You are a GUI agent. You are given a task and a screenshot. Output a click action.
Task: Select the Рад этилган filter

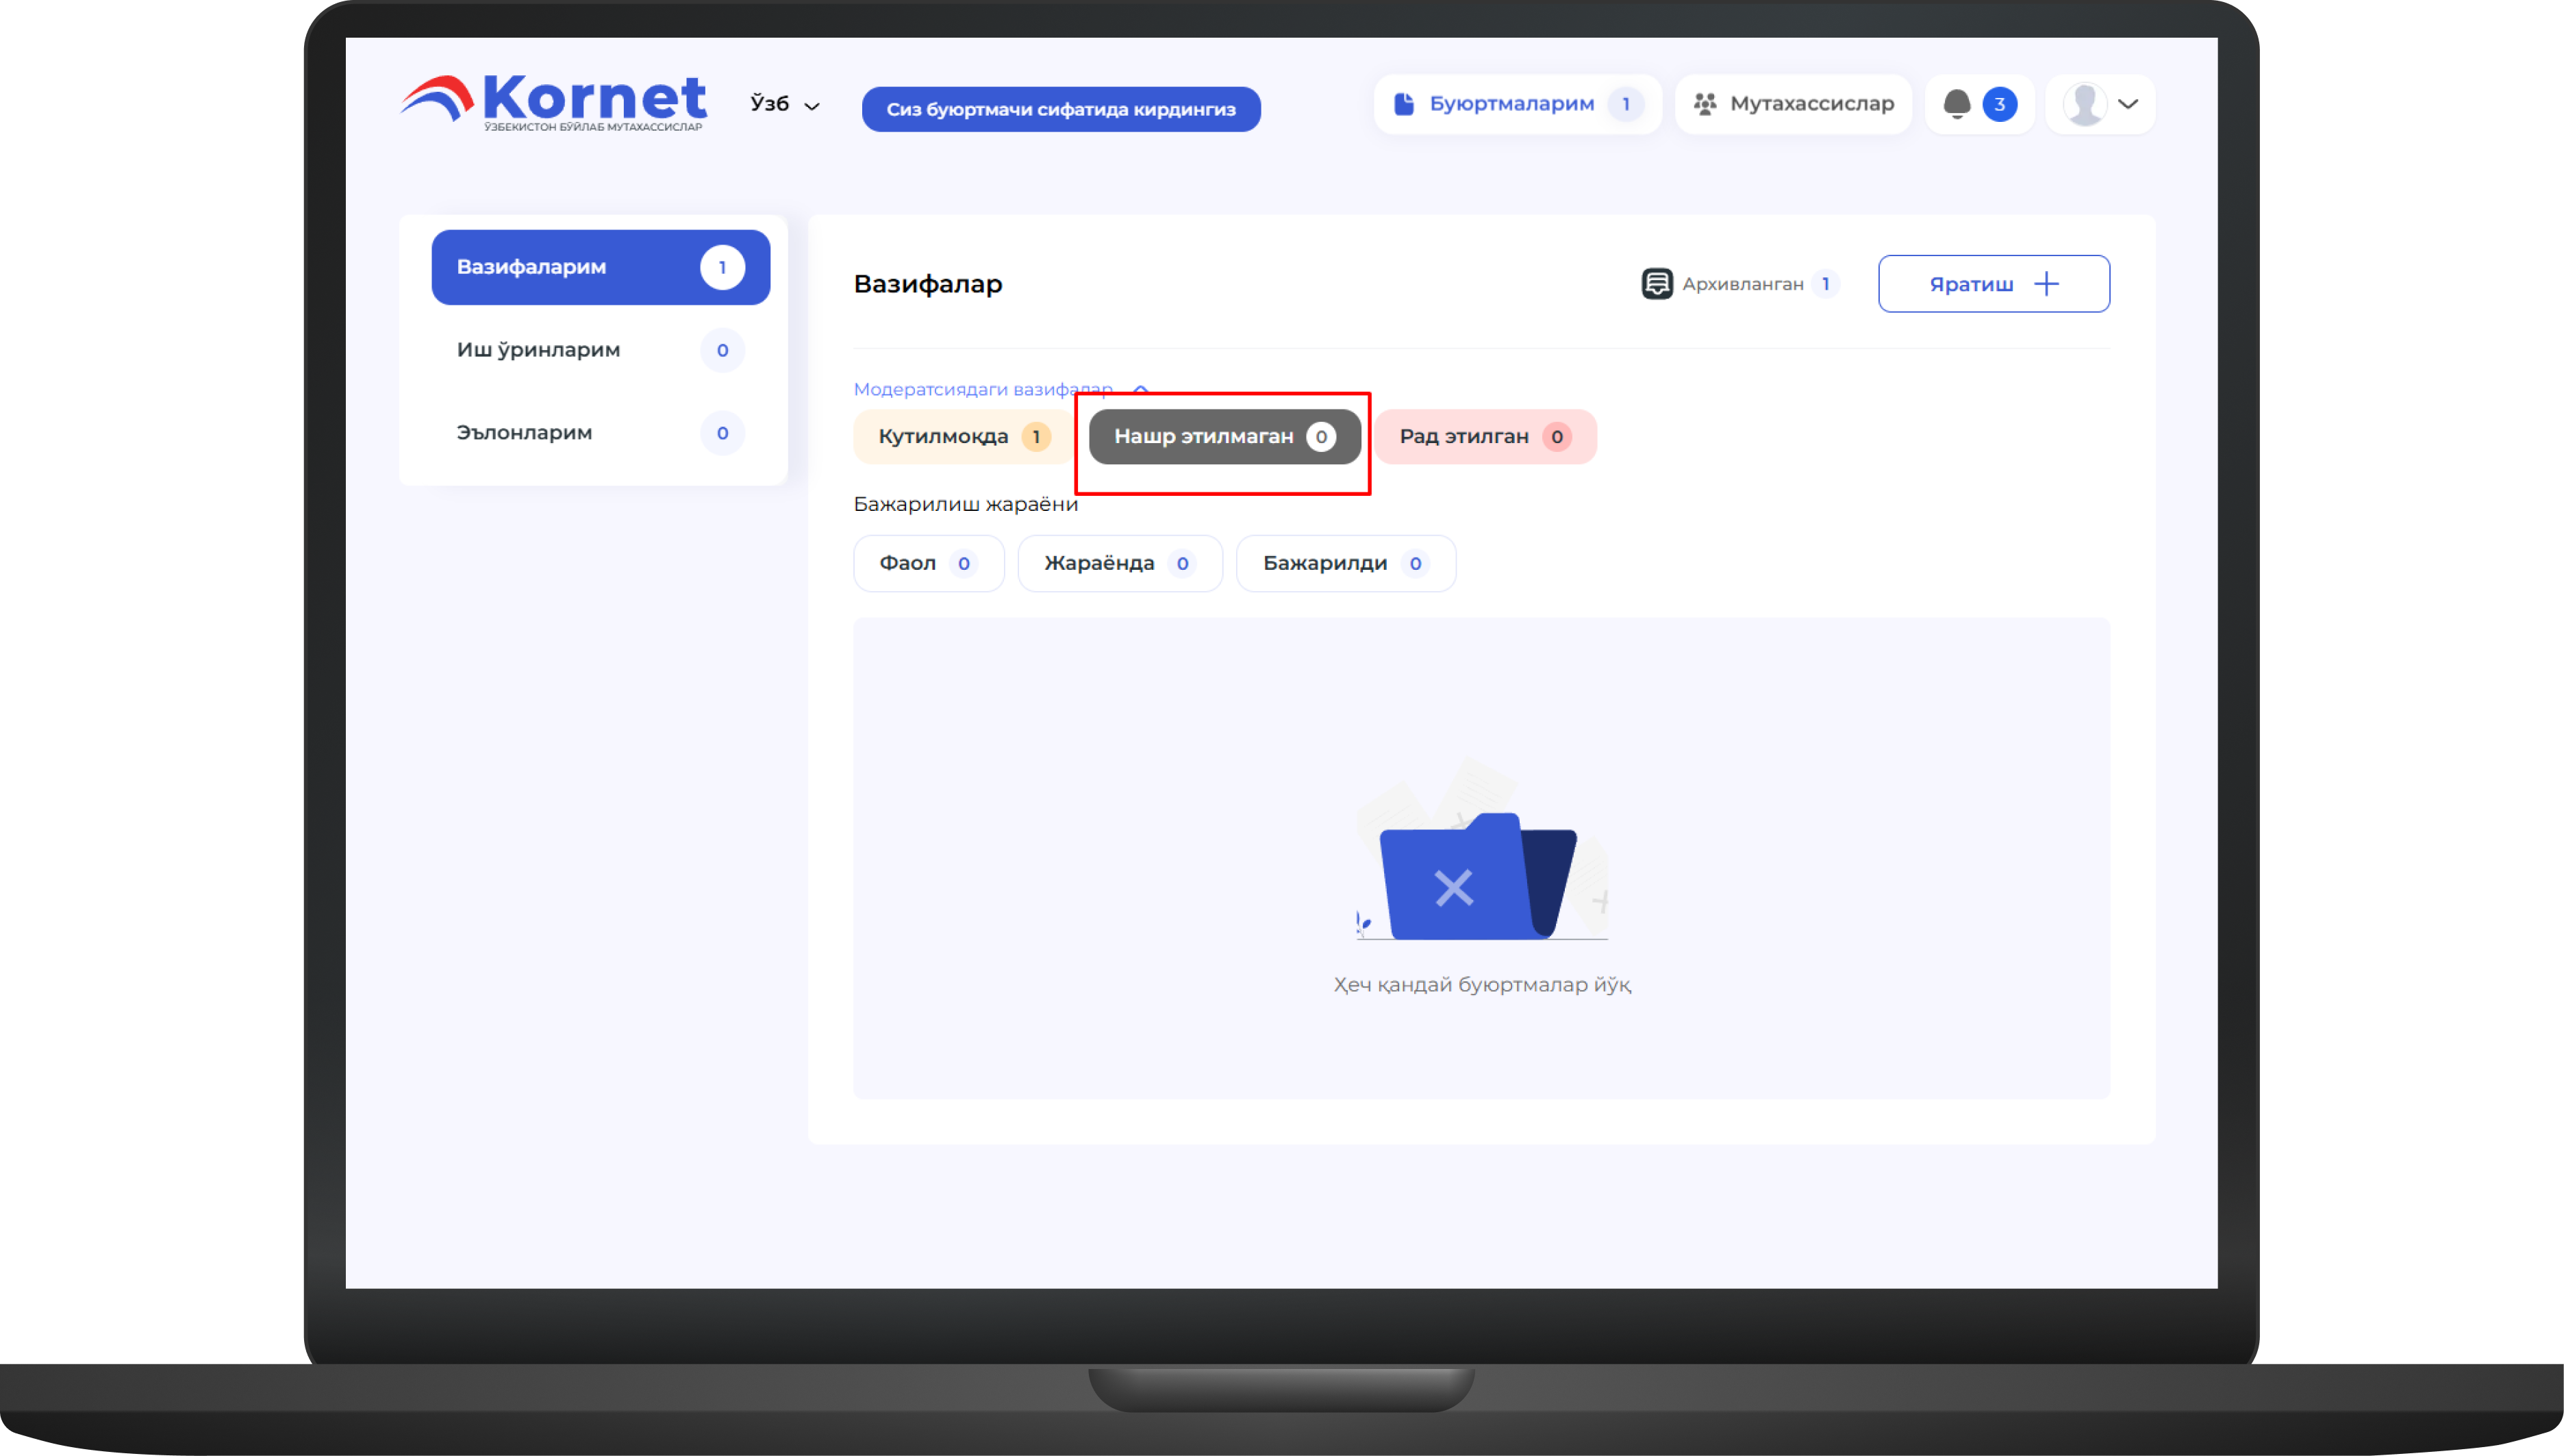pyautogui.click(x=1484, y=437)
